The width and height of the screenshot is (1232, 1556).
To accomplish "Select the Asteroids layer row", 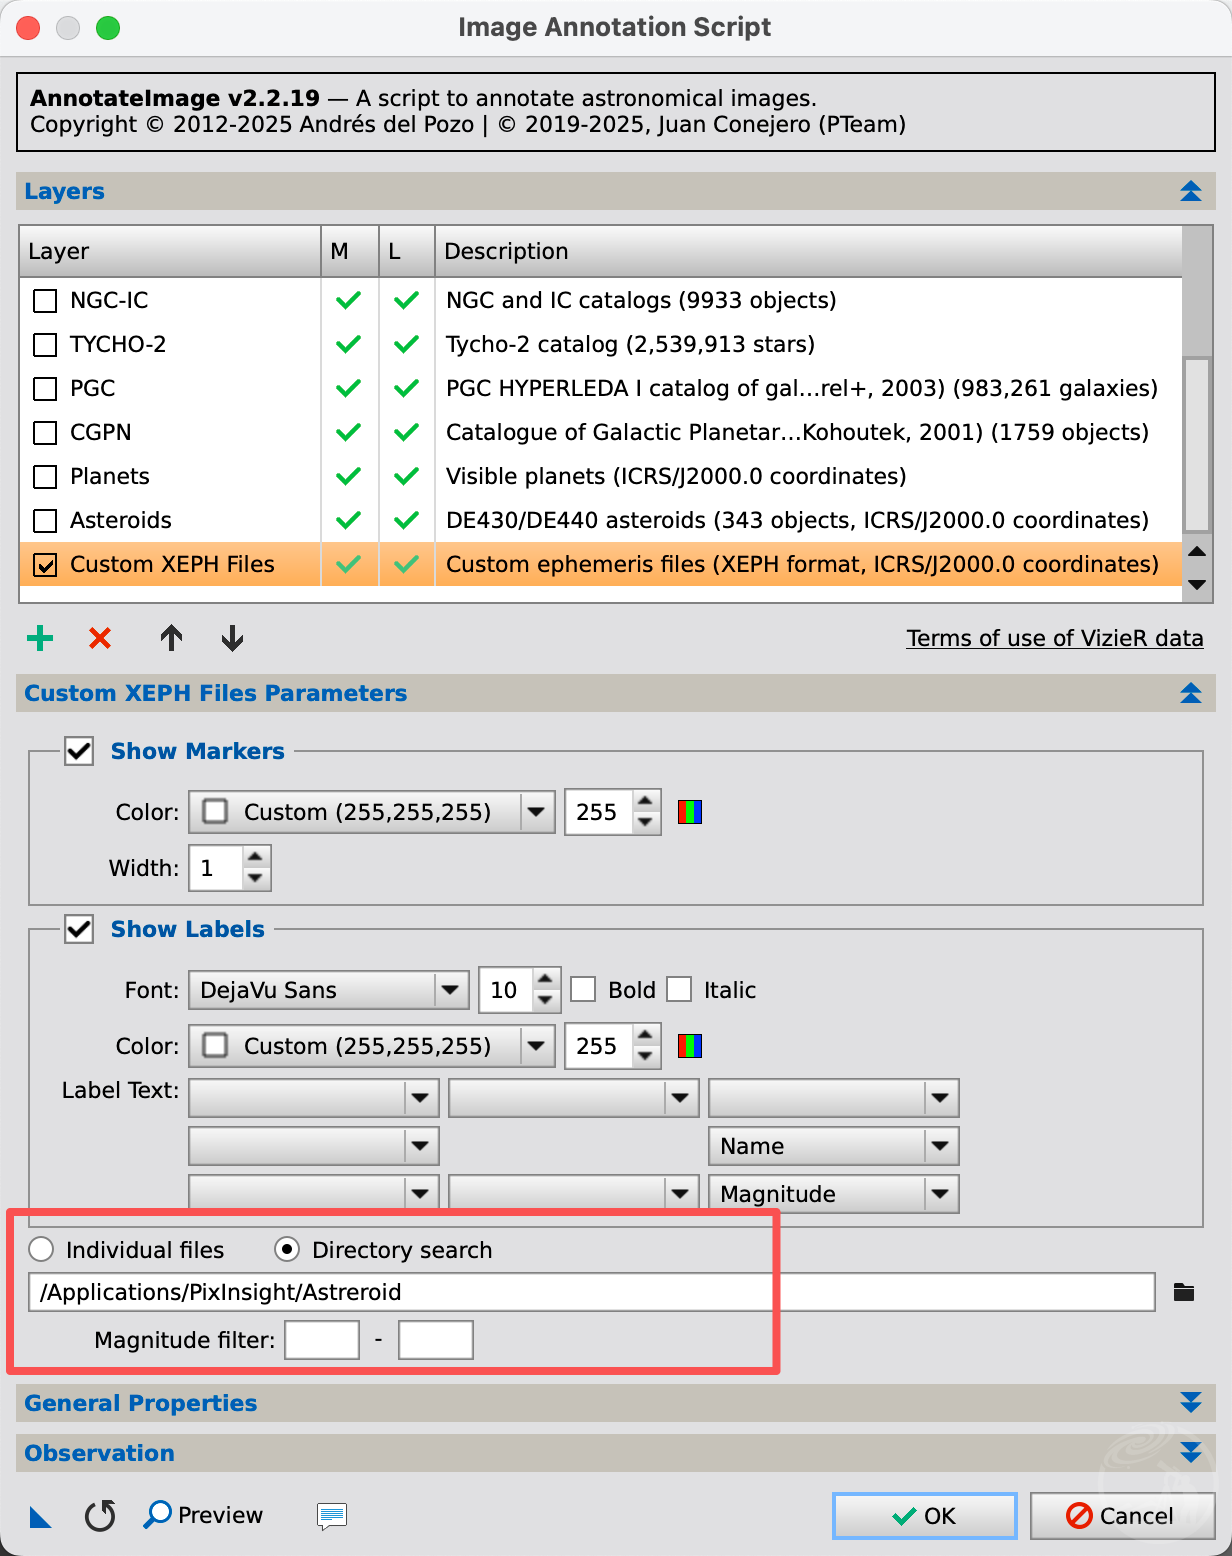I will [121, 520].
